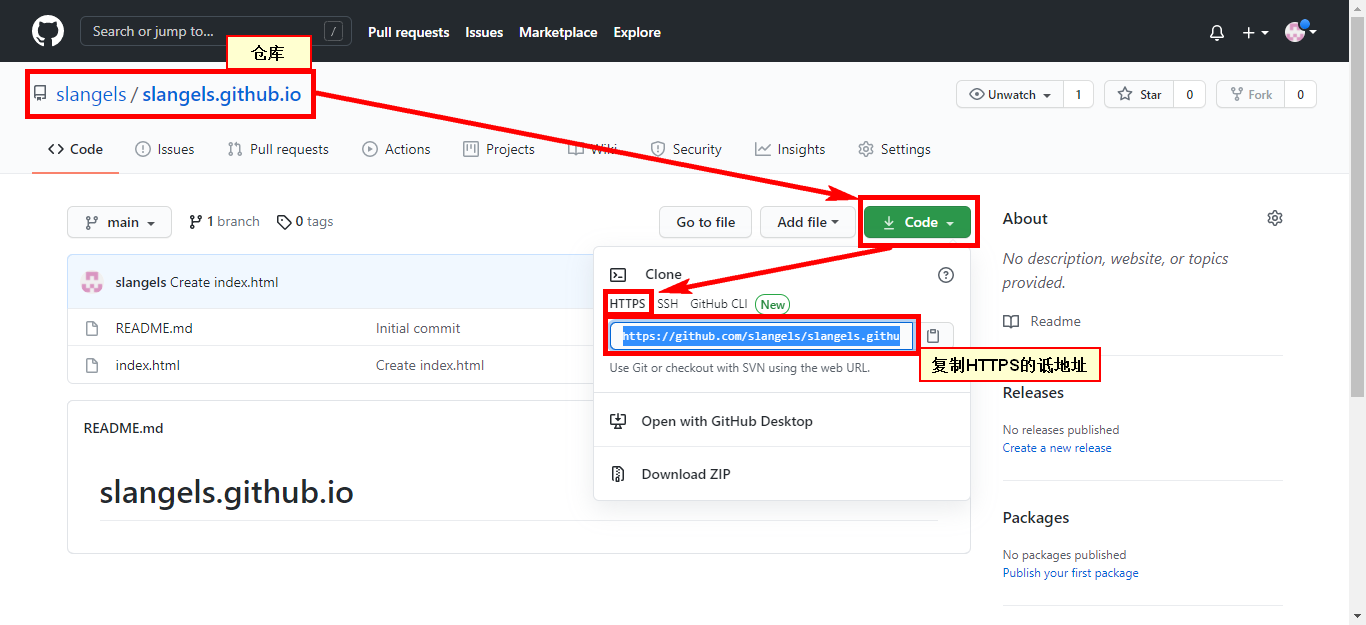
Task: Copy clone URL with clipboard icon
Action: click(933, 336)
